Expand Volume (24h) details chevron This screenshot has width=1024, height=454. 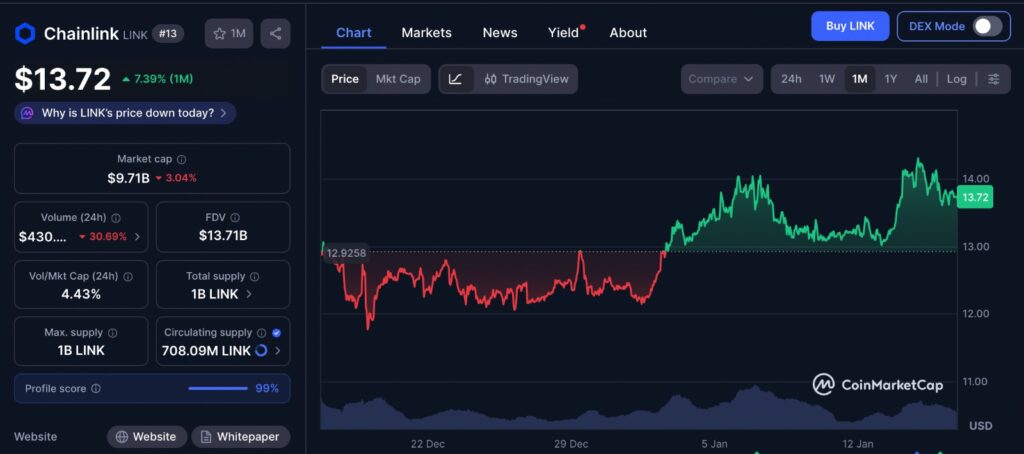137,236
